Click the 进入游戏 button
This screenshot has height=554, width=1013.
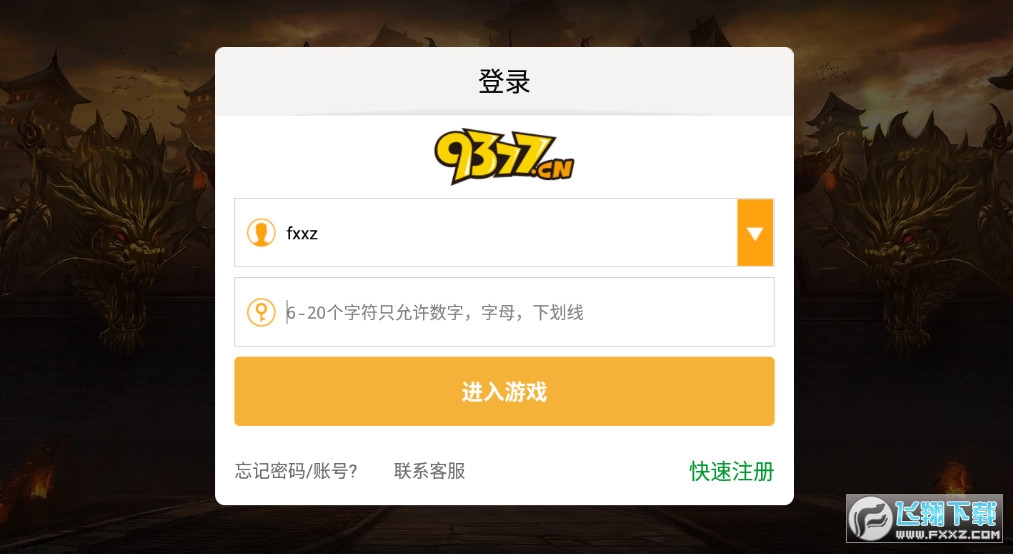pyautogui.click(x=504, y=391)
